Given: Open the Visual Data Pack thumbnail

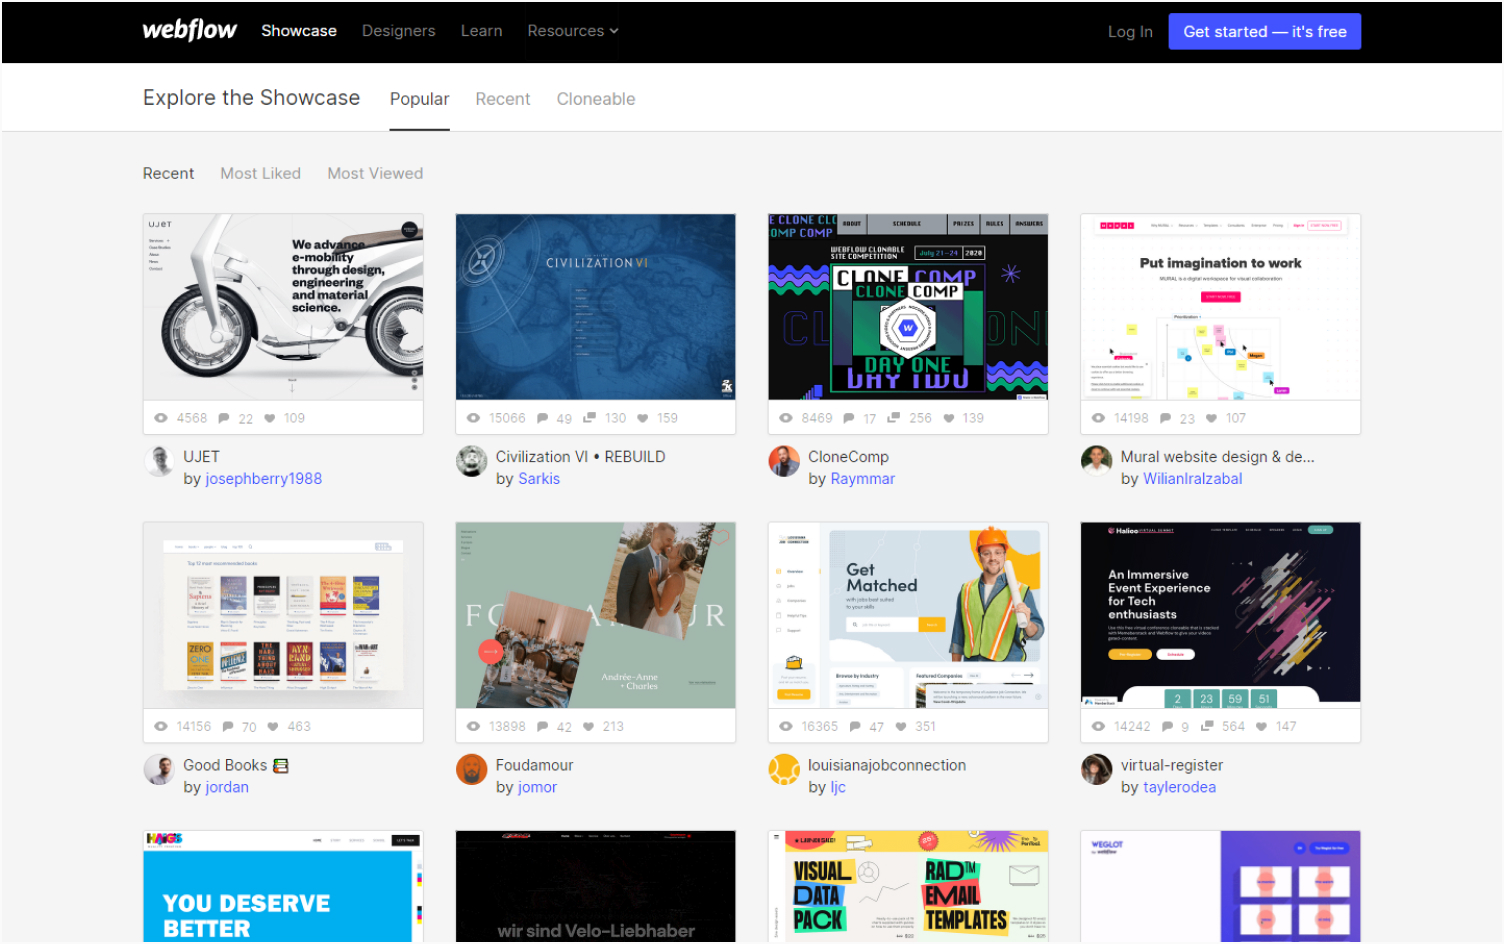Looking at the screenshot, I should click(908, 886).
